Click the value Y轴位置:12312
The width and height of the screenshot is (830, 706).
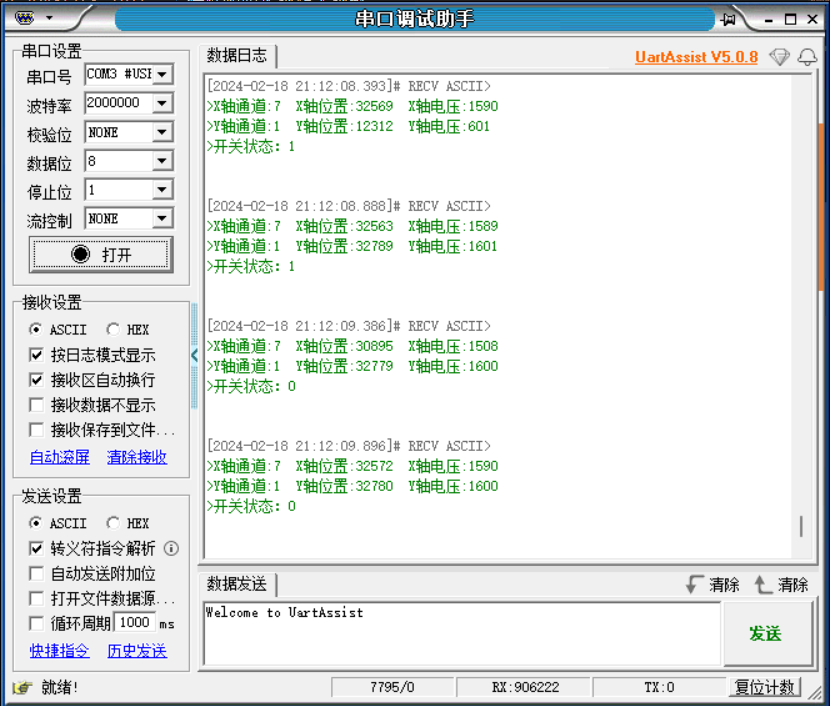[345, 126]
